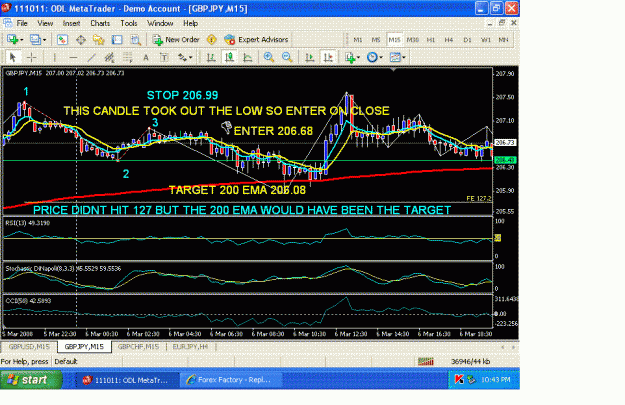Show the Terminal window icon

coord(117,39)
